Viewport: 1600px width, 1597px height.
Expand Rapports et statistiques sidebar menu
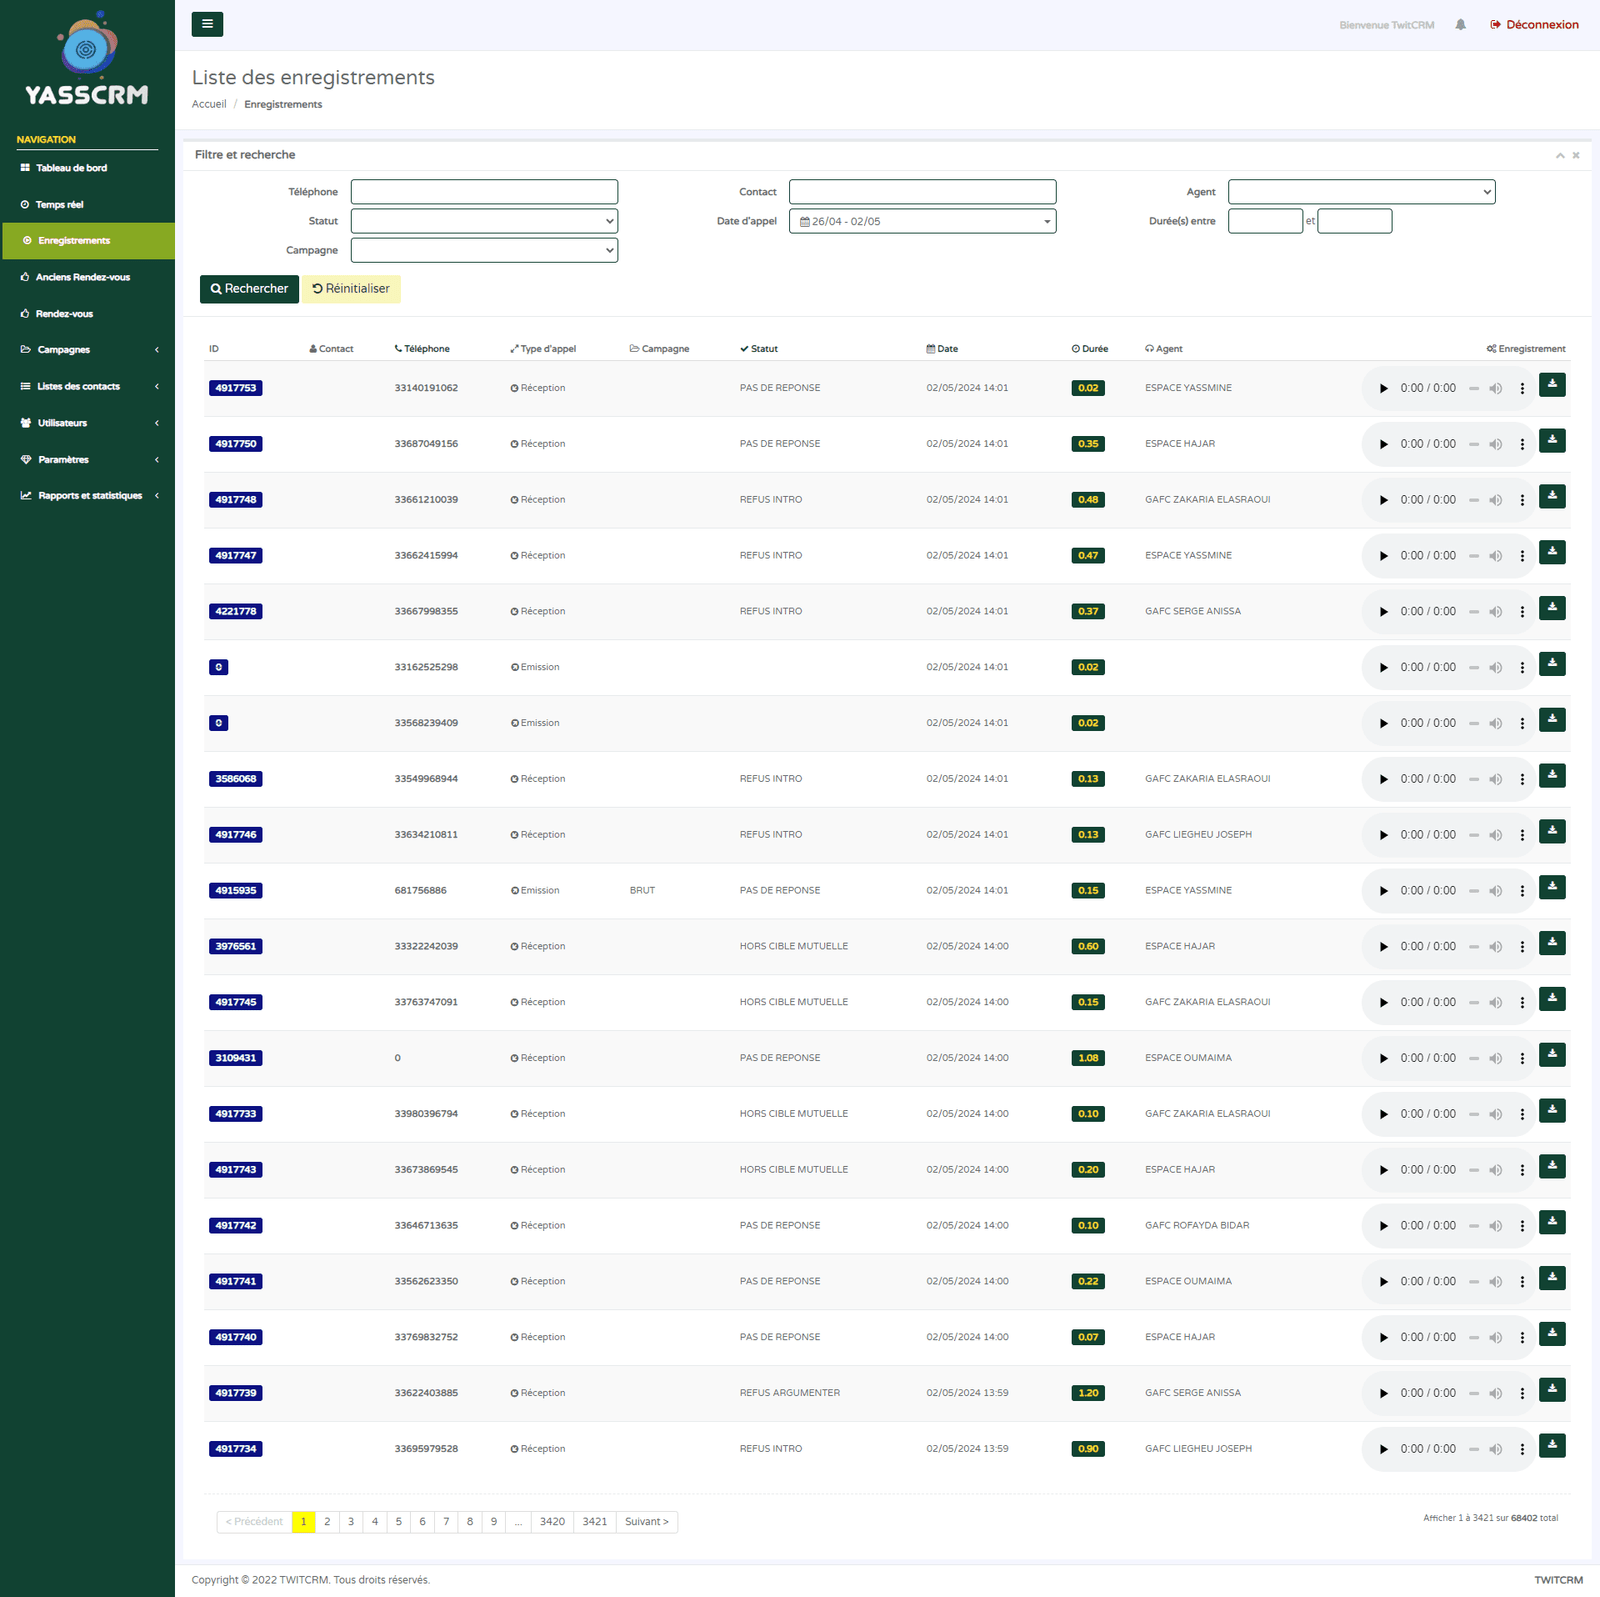(90, 496)
